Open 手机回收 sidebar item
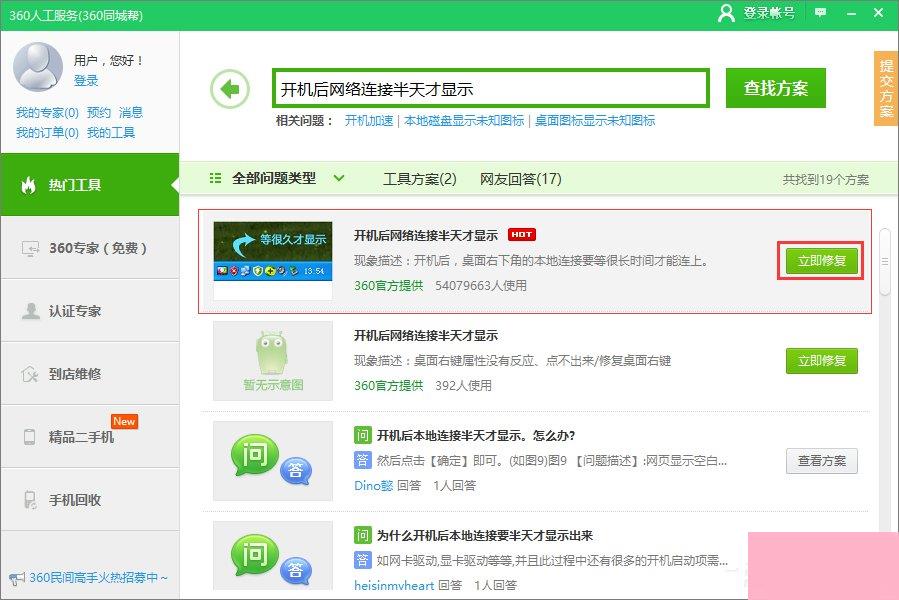Screen dimensions: 899x600 coord(90,500)
